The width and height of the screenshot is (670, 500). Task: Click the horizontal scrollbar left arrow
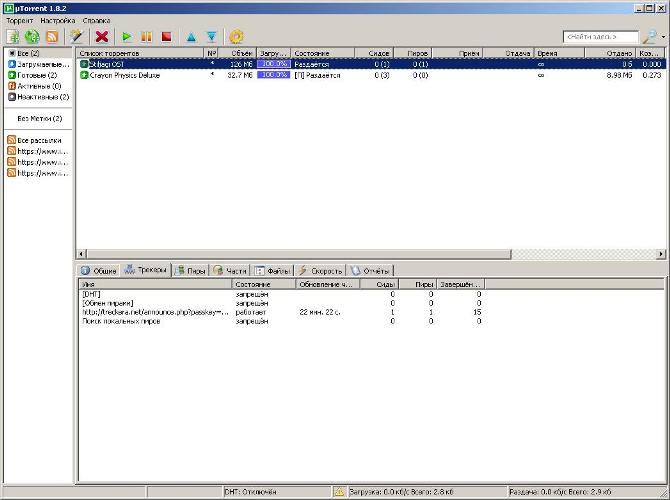[82, 254]
